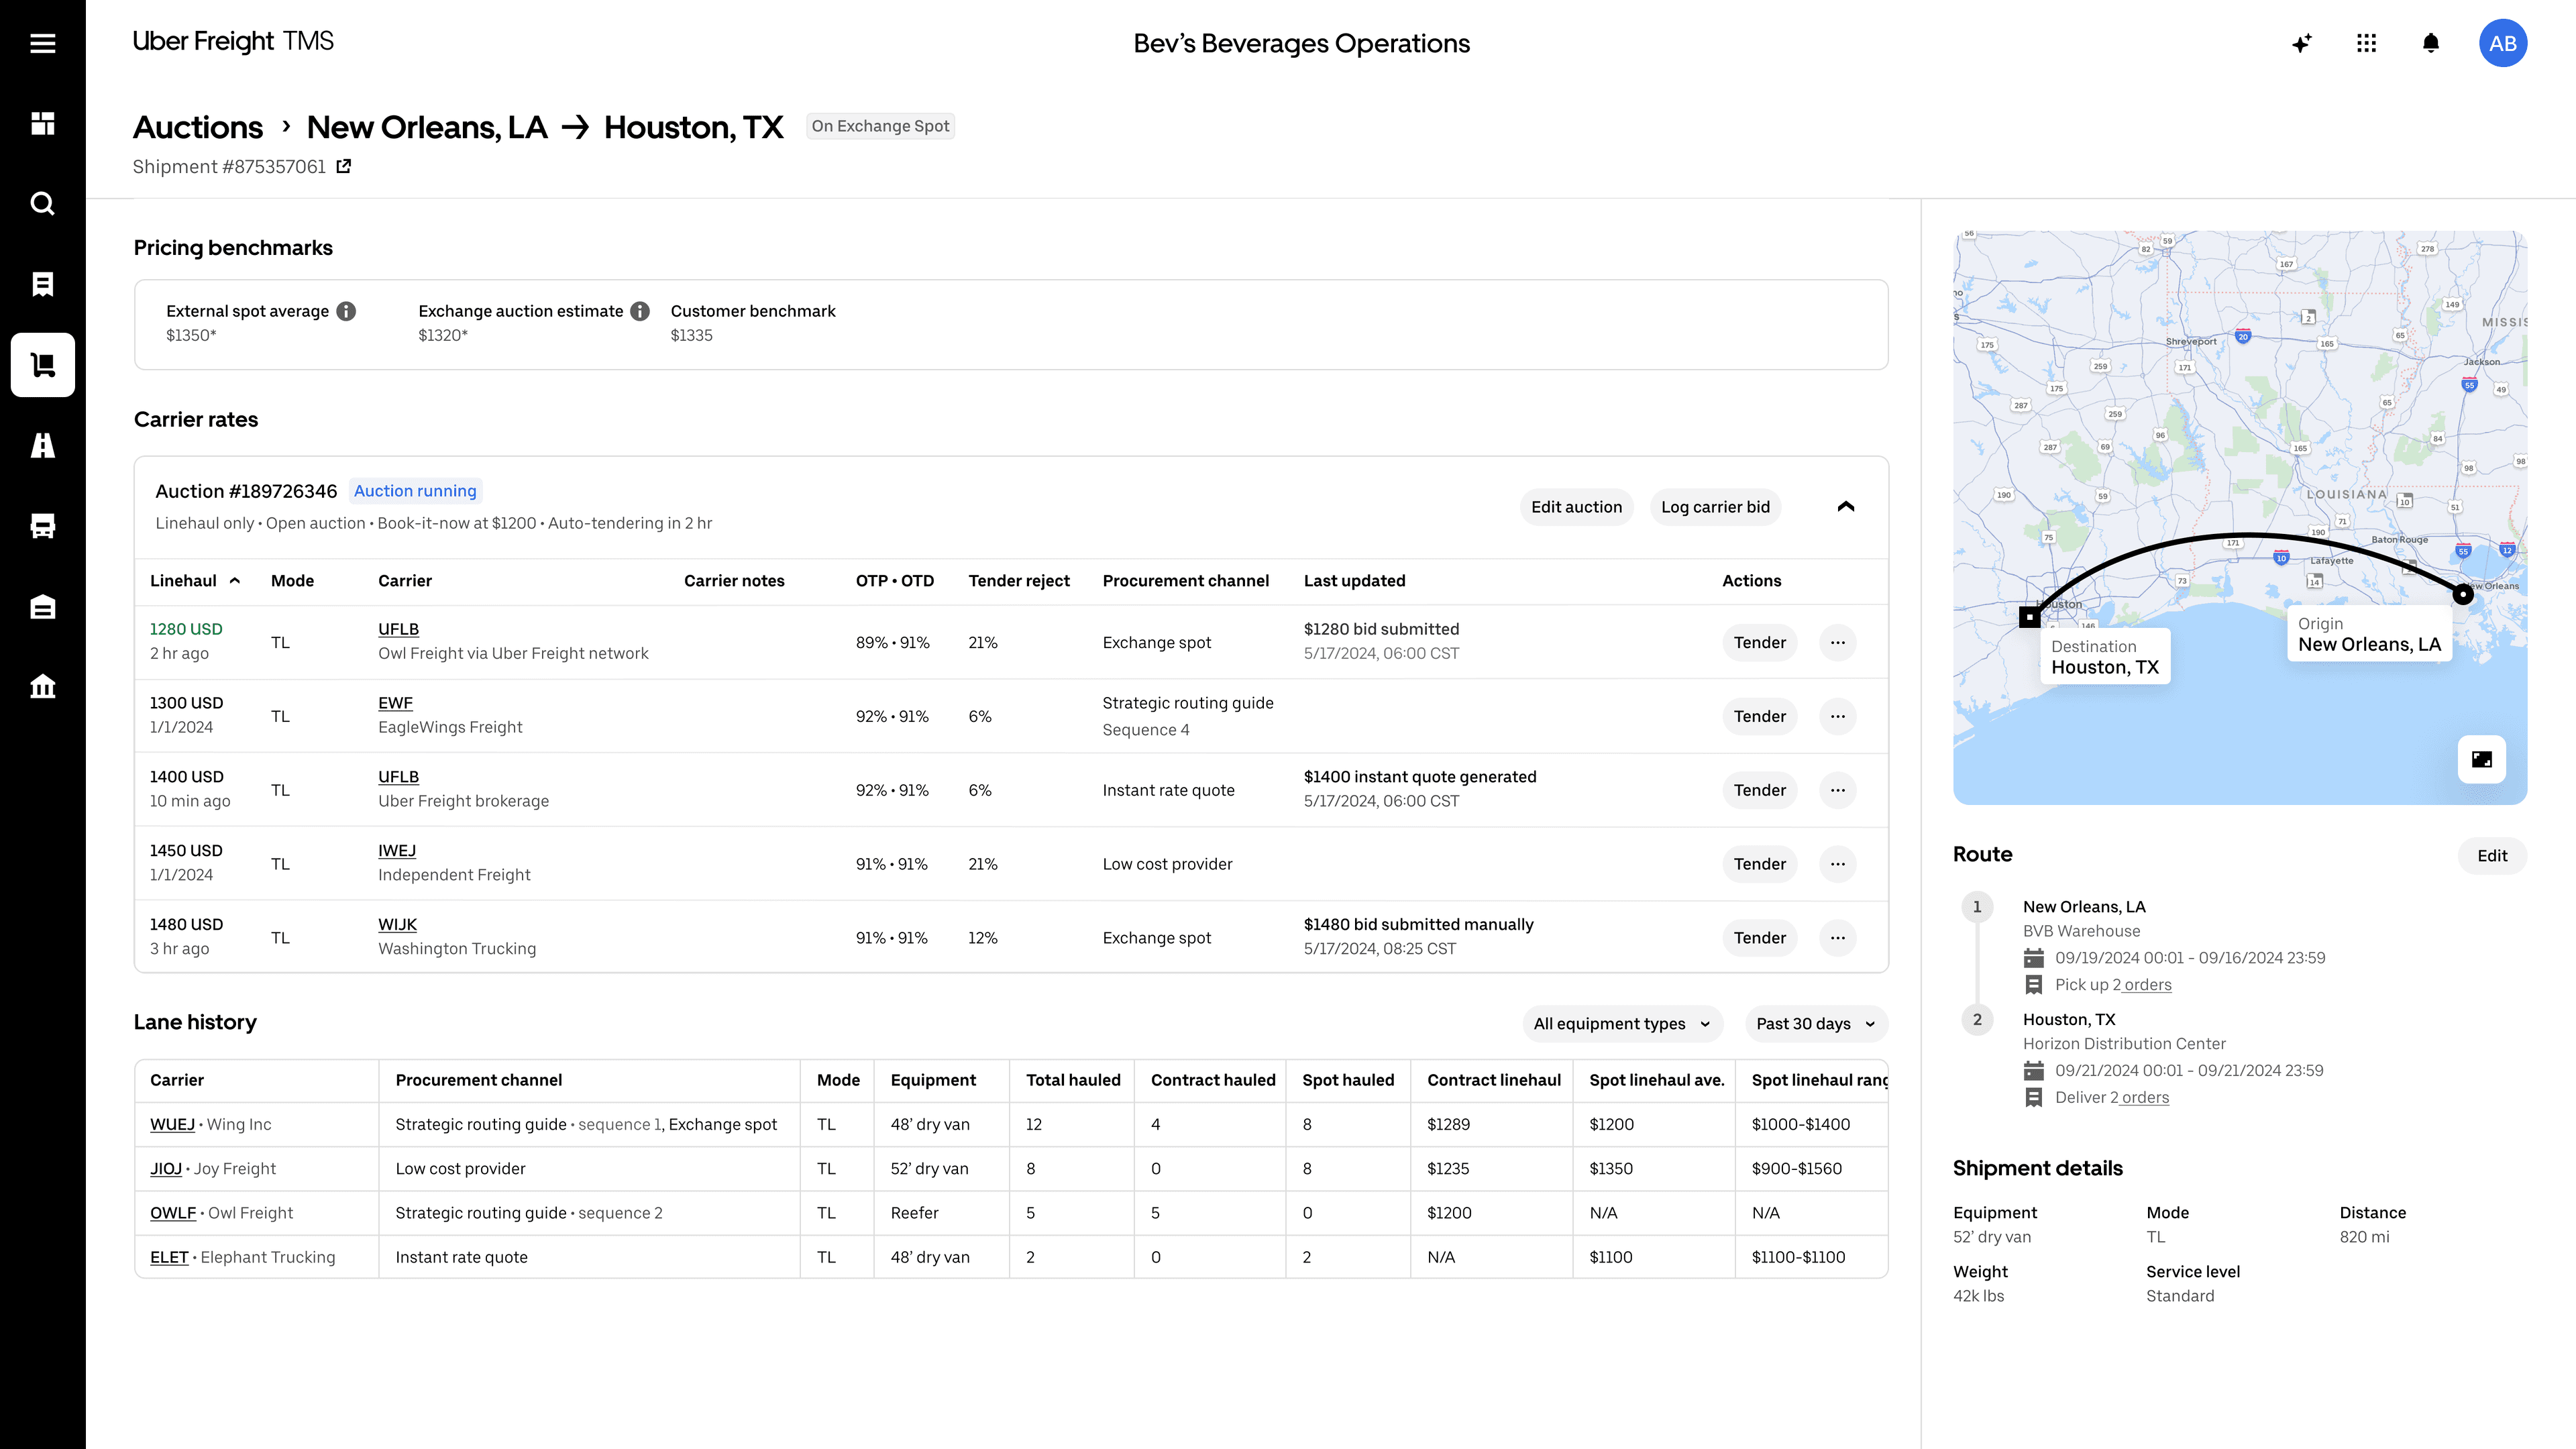This screenshot has height=1449, width=2576.
Task: Click info icon next to External spot average
Action: [346, 311]
